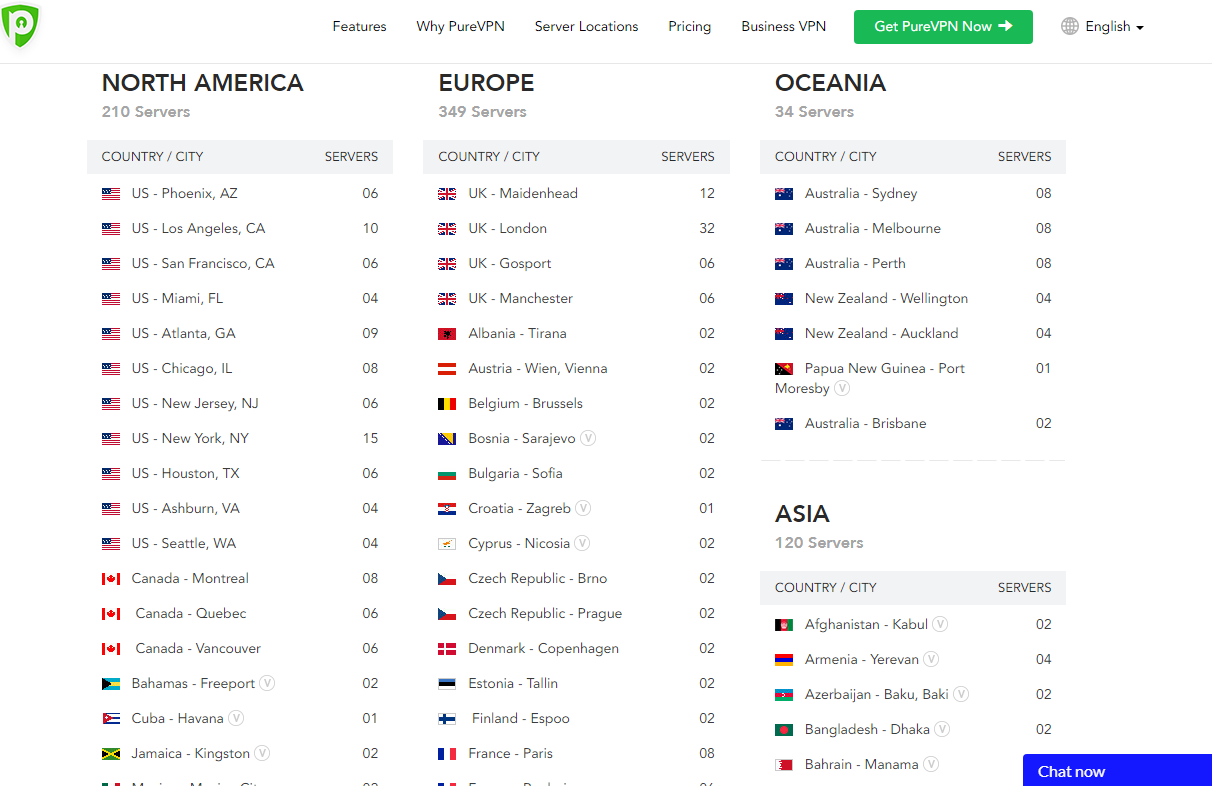The image size is (1212, 786).
Task: Click the Azerbaijan flag icon
Action: pyautogui.click(x=784, y=695)
